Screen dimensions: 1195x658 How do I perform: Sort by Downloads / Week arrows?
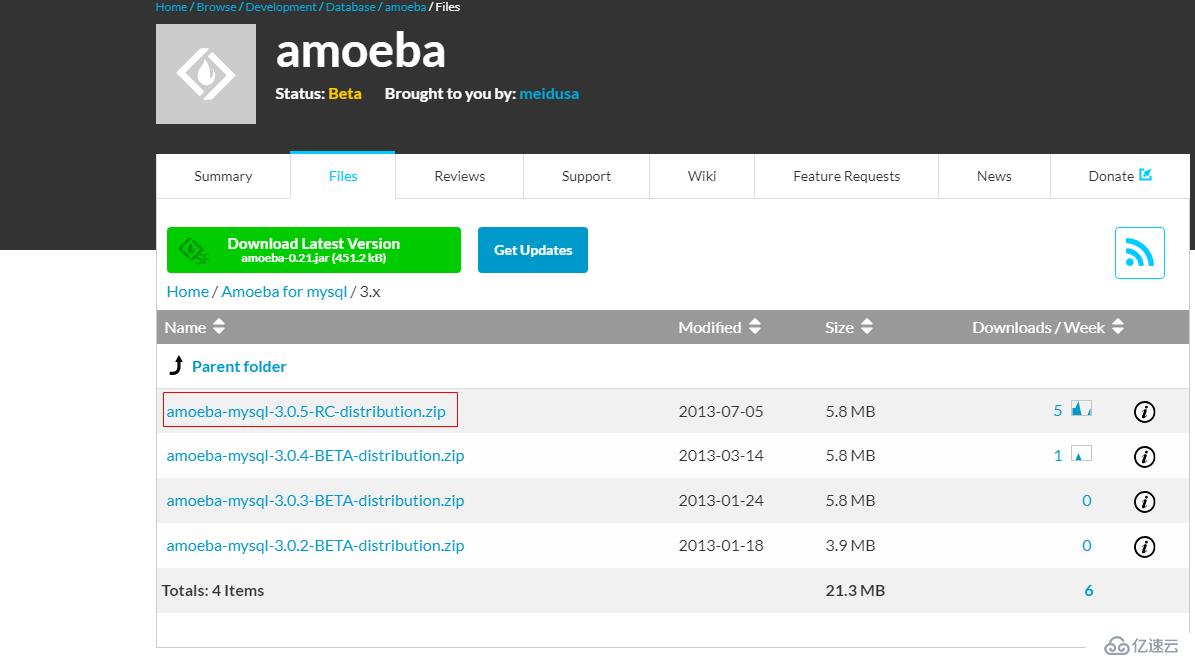[x=1118, y=327]
